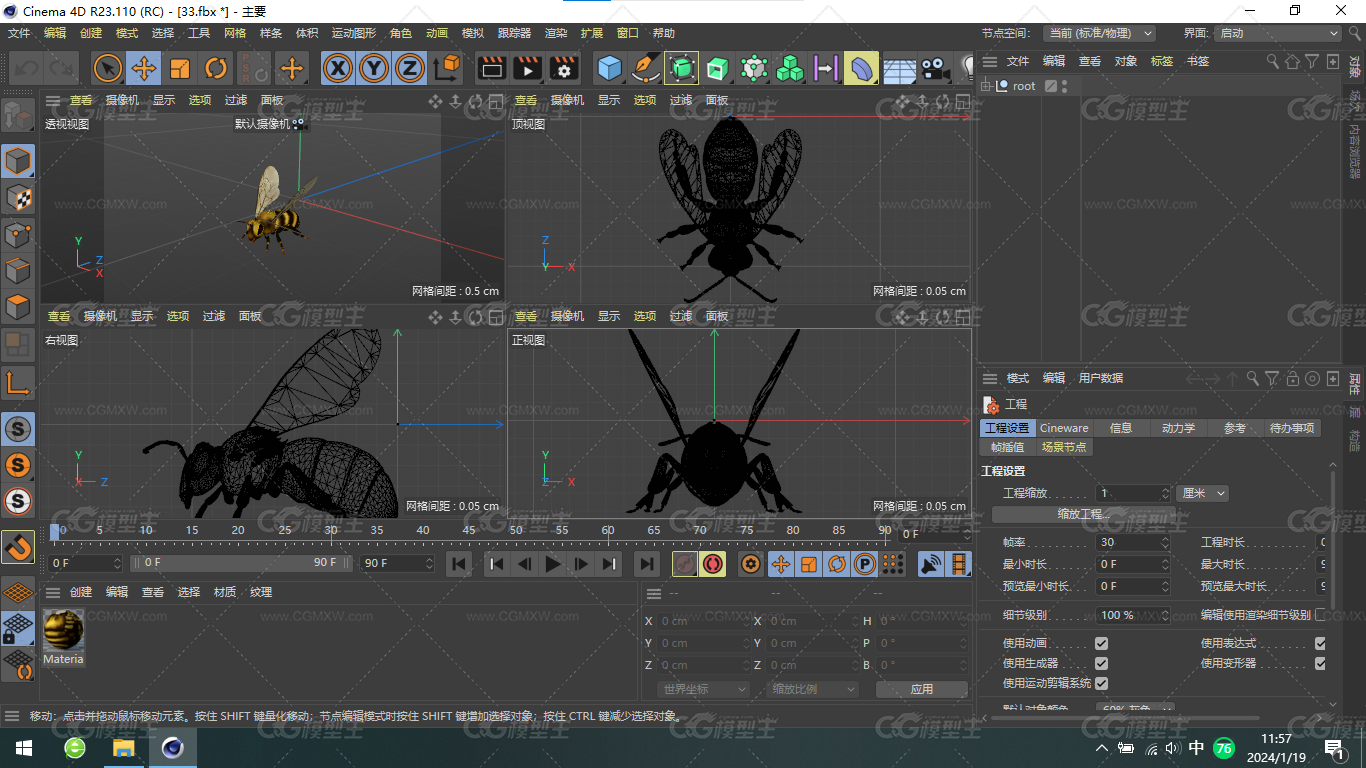This screenshot has width=1366, height=768.
Task: Click the 应用 apply button
Action: pyautogui.click(x=921, y=689)
